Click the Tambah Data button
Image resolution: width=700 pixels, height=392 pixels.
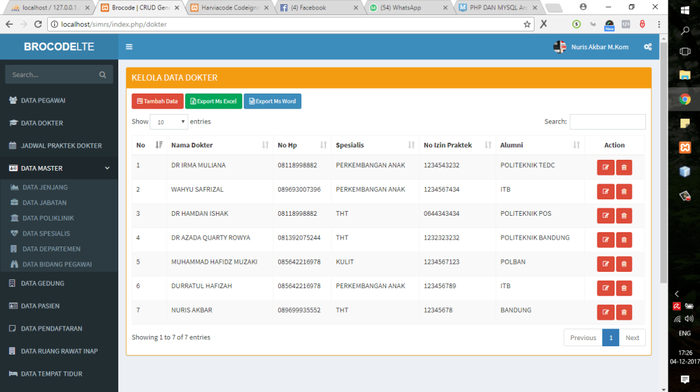(x=157, y=101)
